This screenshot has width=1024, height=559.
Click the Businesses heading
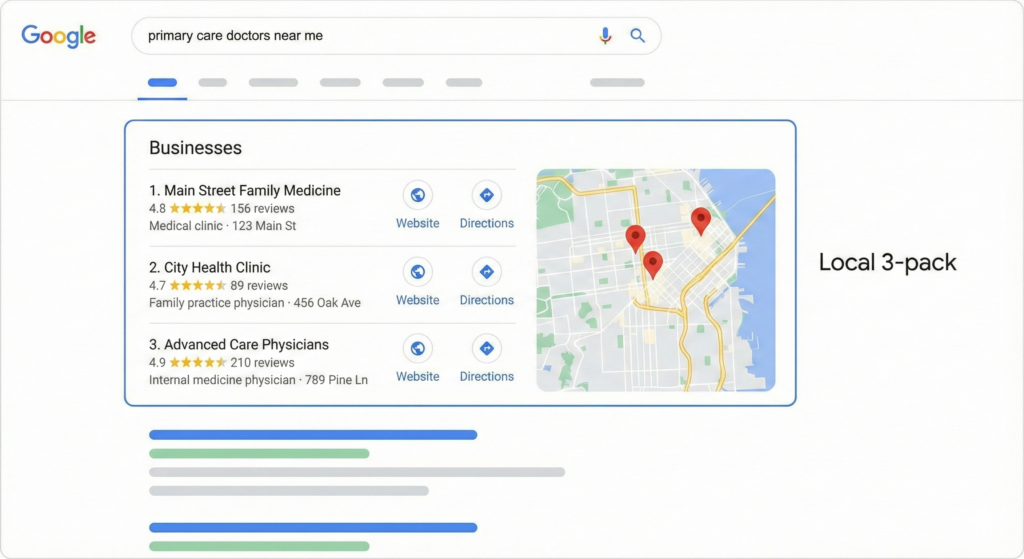(195, 148)
